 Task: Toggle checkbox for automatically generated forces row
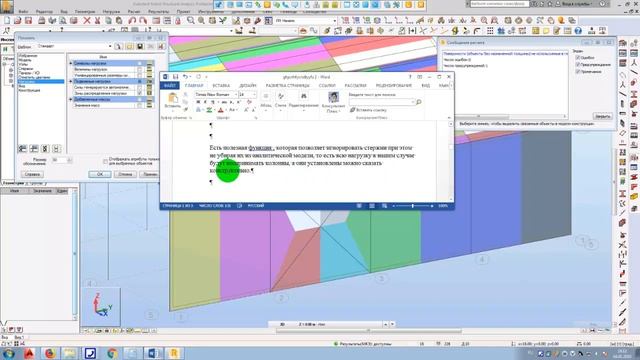click(140, 87)
